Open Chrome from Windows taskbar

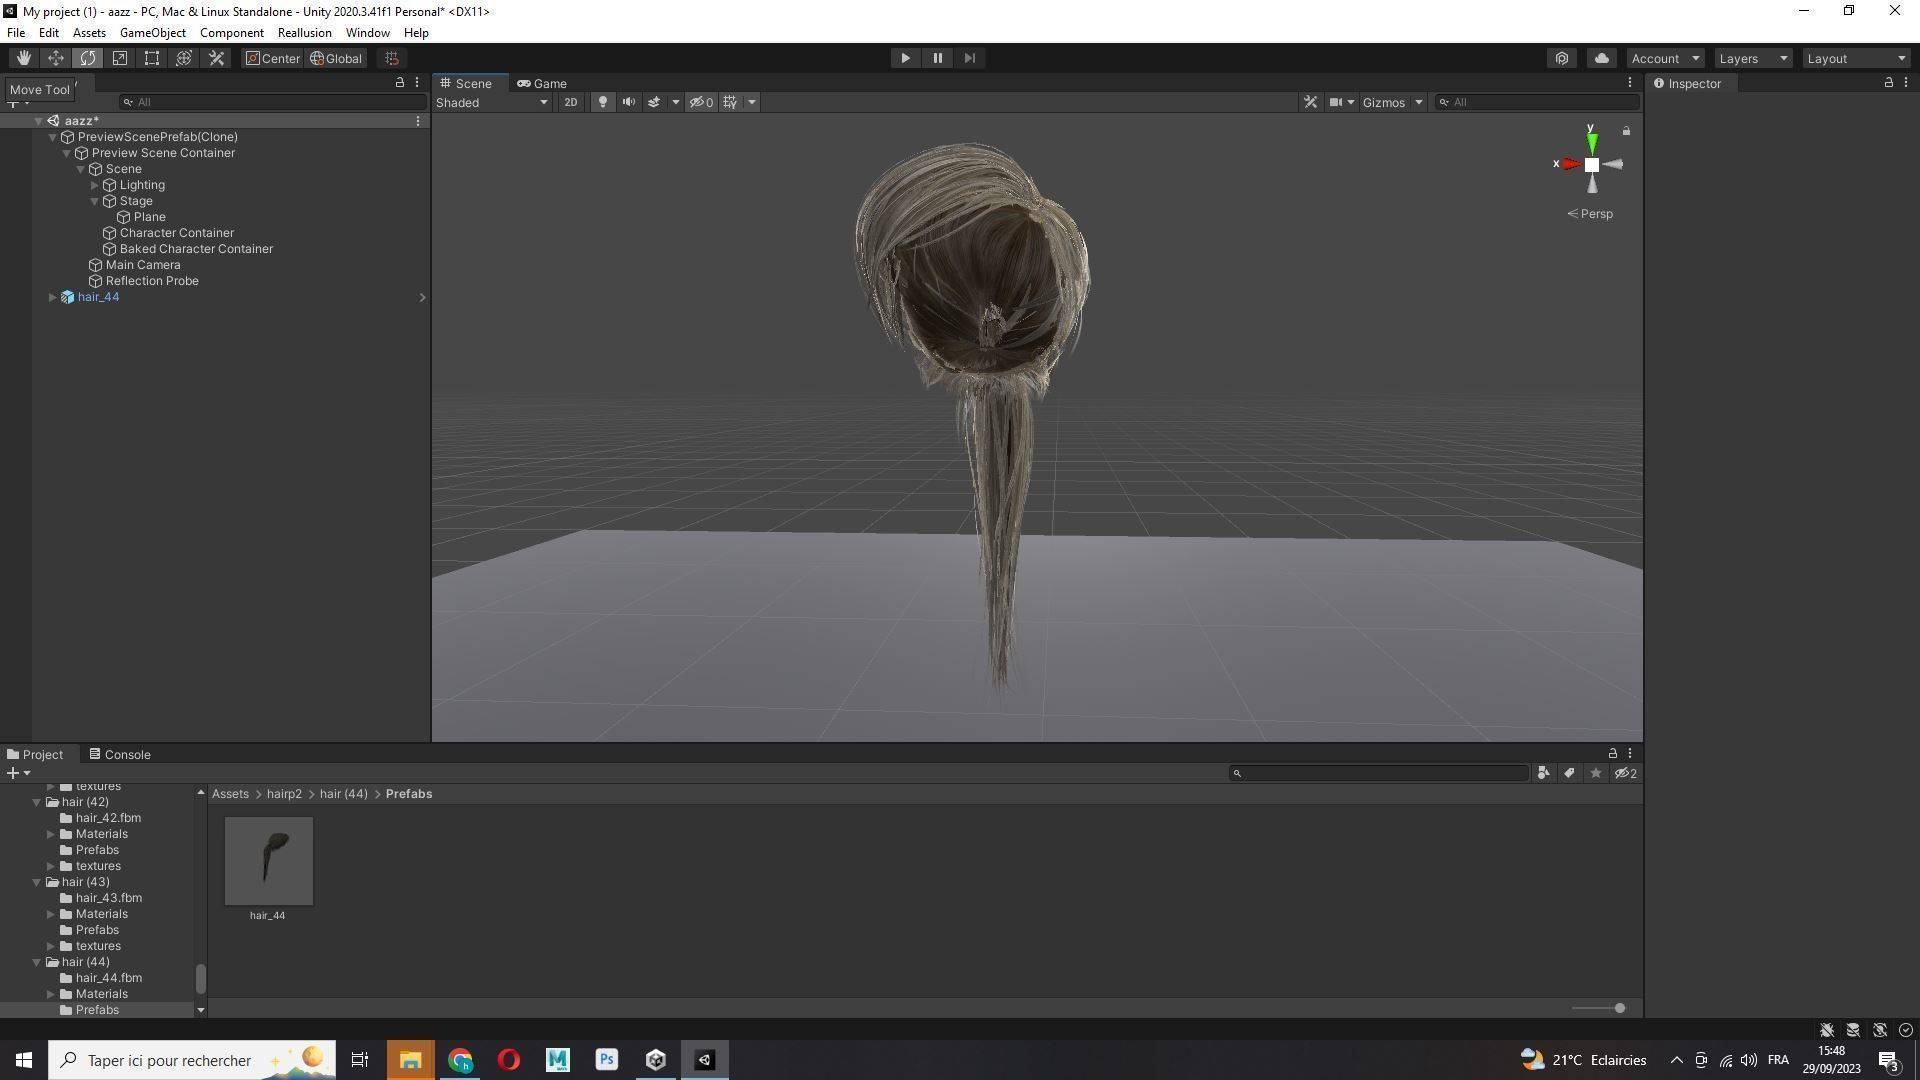tap(460, 1060)
